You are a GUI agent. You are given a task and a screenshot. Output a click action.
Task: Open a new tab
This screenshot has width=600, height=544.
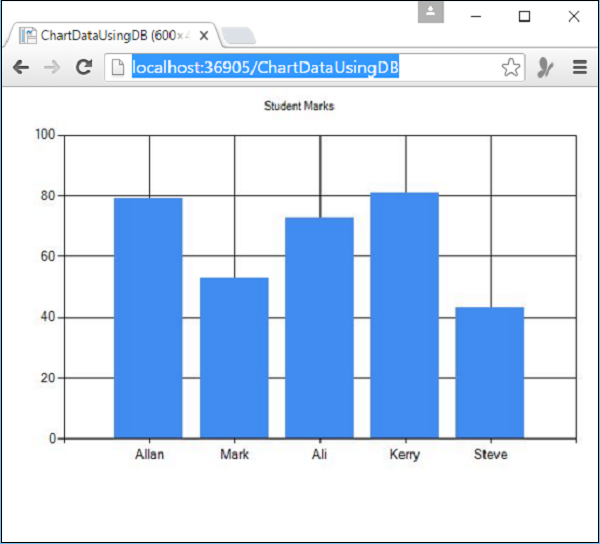tap(238, 36)
